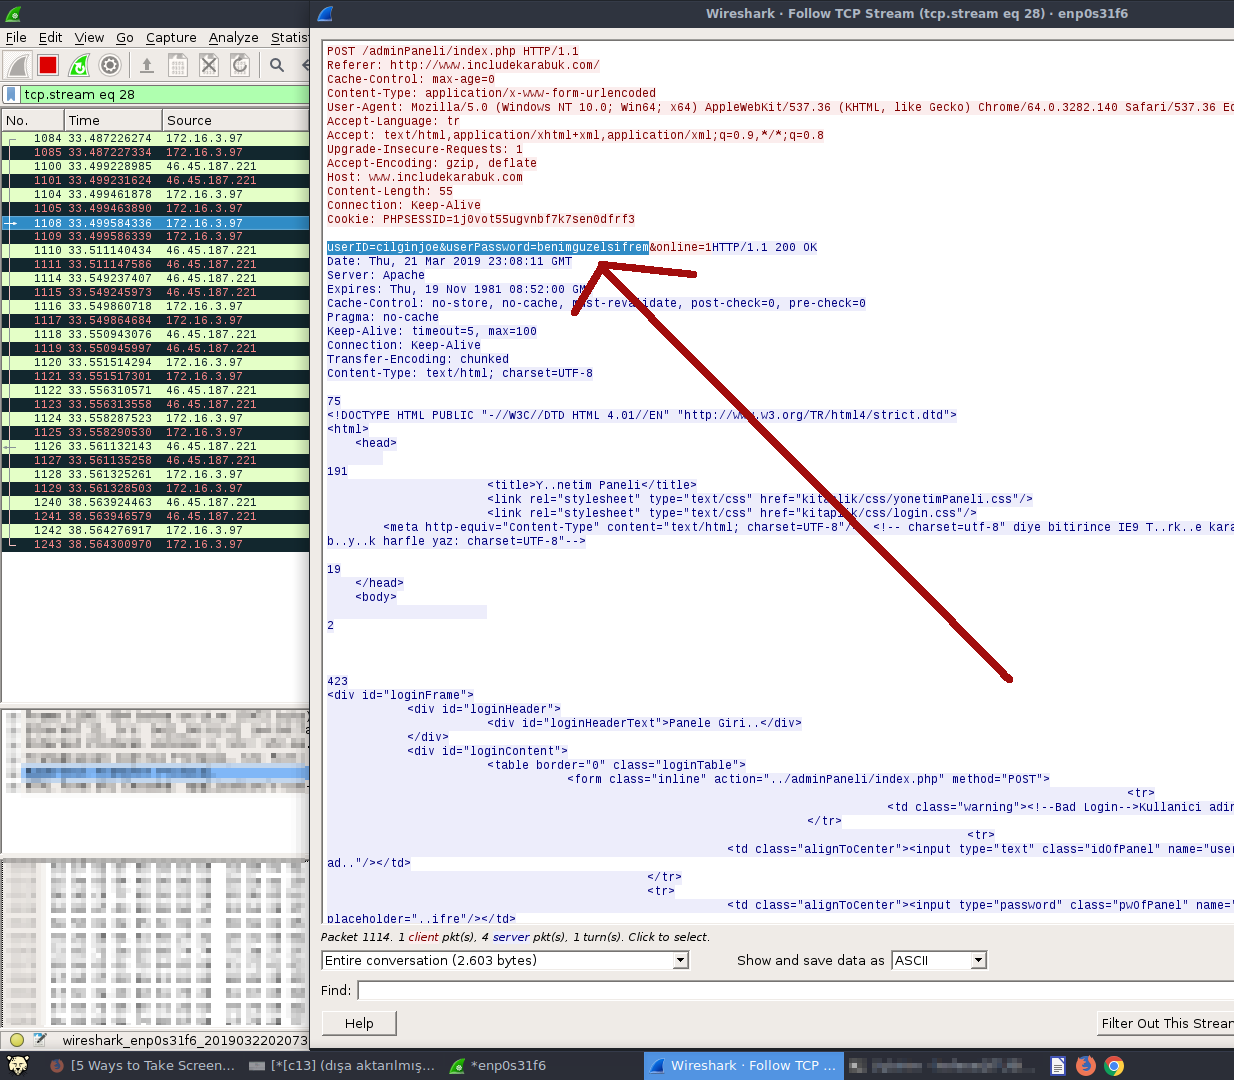This screenshot has height=1080, width=1234.
Task: Click the 'Content-Length: 55' header line
Action: [x=390, y=191]
